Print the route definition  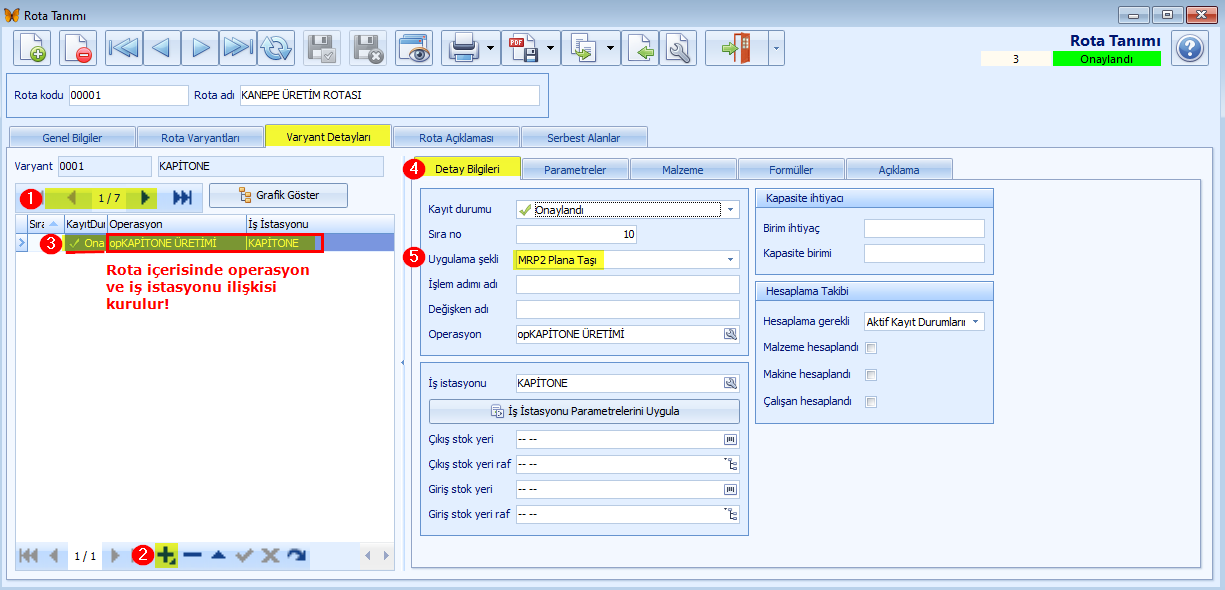pos(462,48)
